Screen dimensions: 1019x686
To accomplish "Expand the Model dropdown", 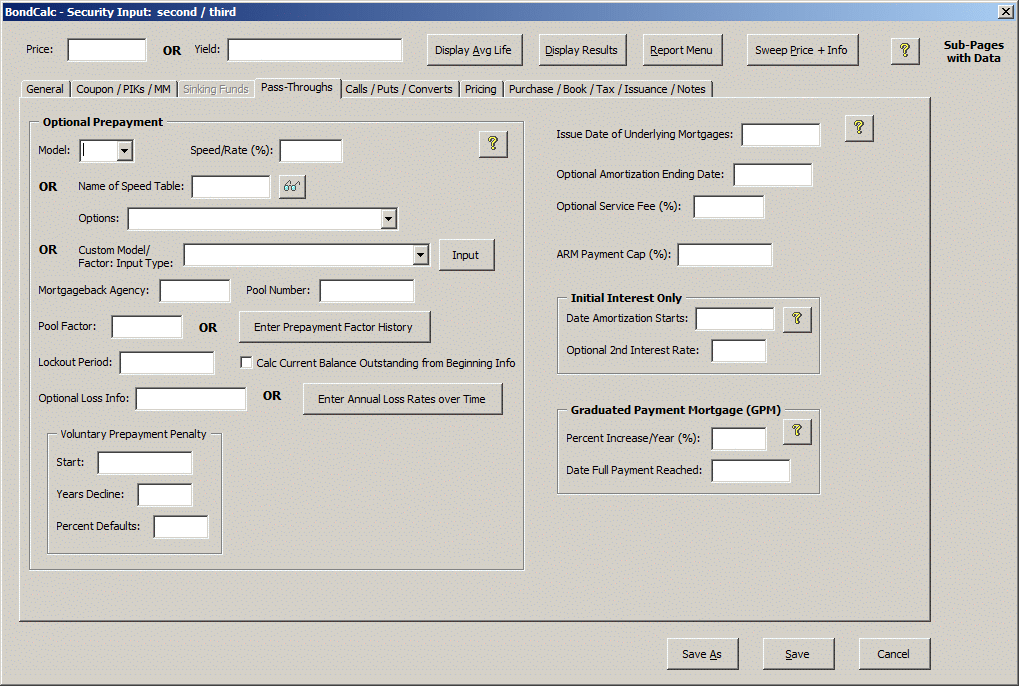I will pyautogui.click(x=125, y=151).
